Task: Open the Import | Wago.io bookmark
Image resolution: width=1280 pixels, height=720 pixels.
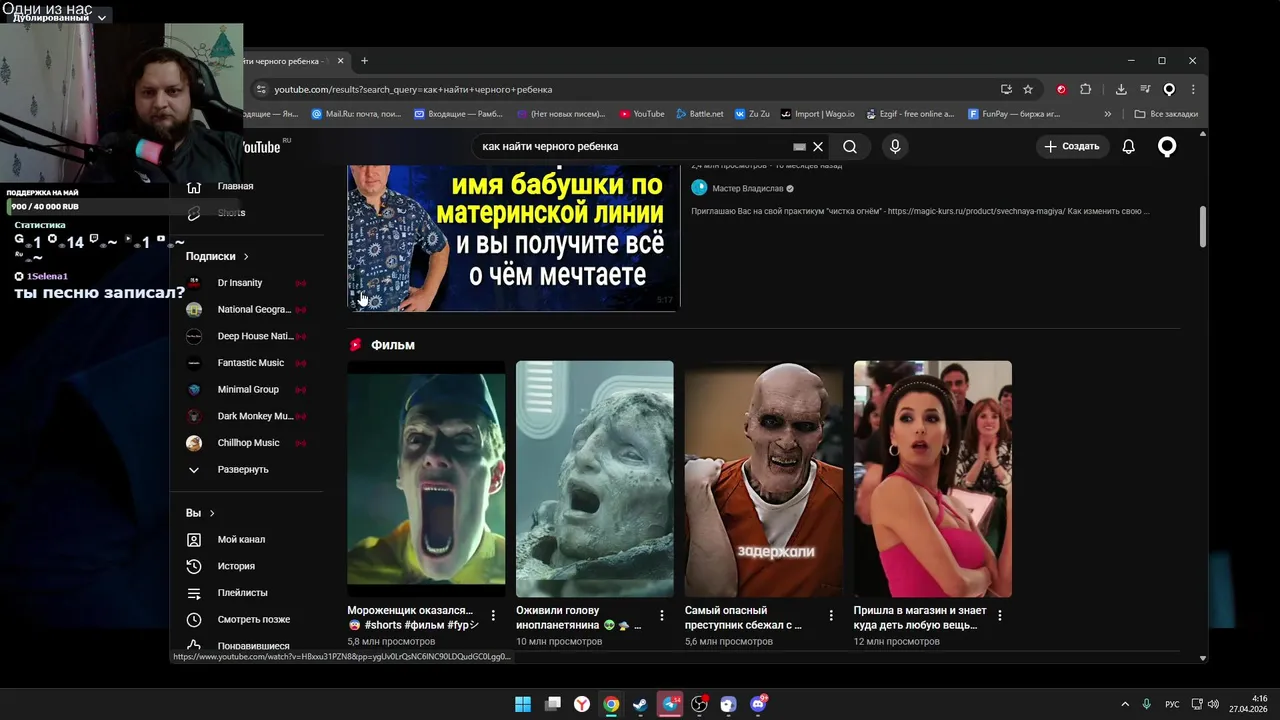Action: coord(818,114)
